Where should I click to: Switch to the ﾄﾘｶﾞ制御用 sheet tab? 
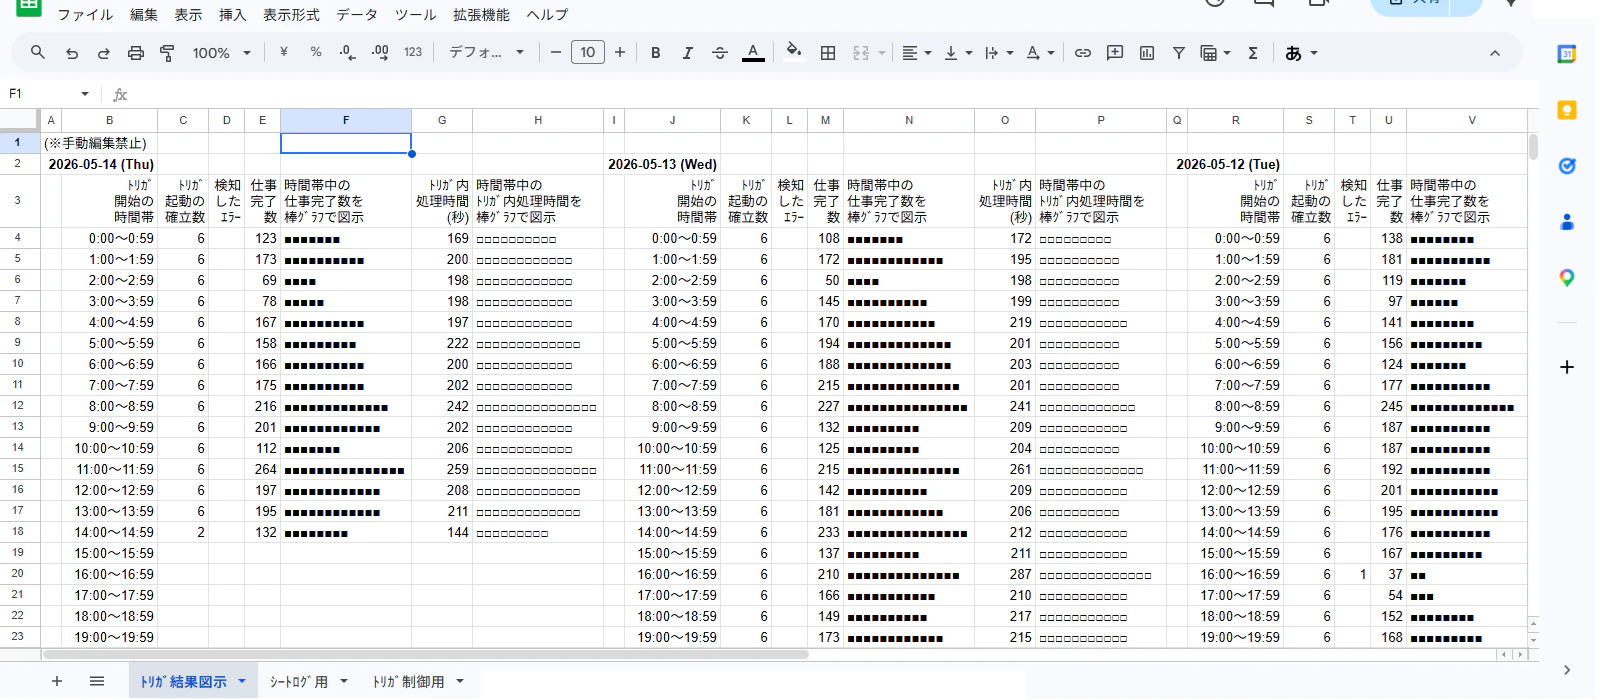click(408, 682)
